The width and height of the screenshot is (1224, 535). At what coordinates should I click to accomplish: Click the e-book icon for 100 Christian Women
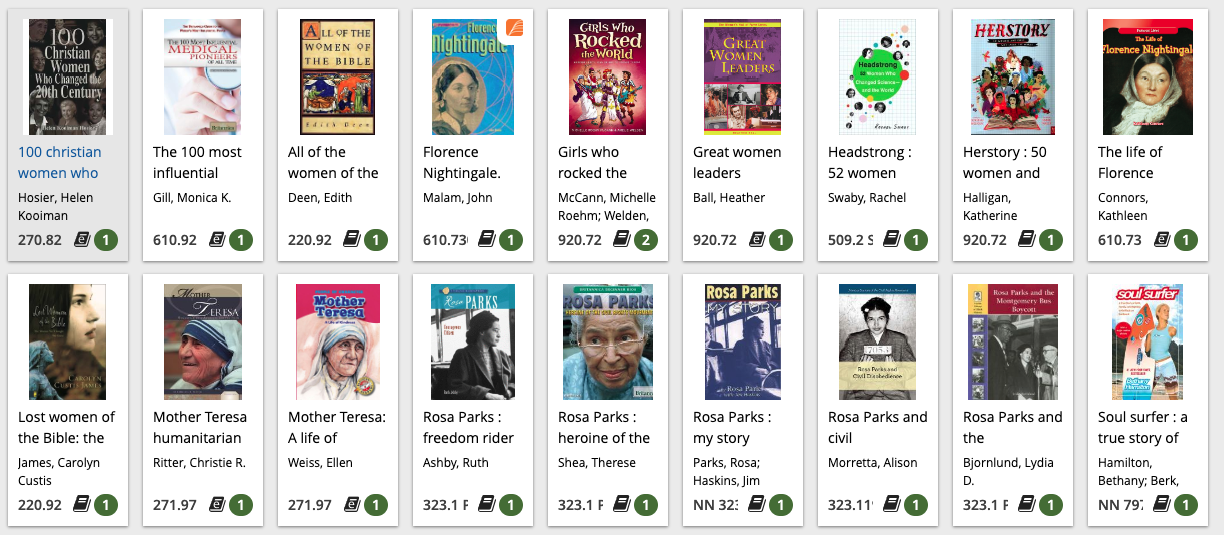(x=81, y=240)
